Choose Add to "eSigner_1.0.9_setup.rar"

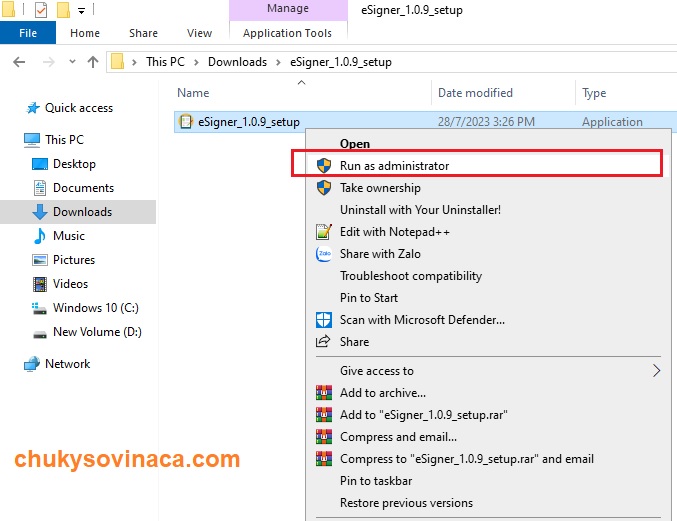tap(488, 415)
